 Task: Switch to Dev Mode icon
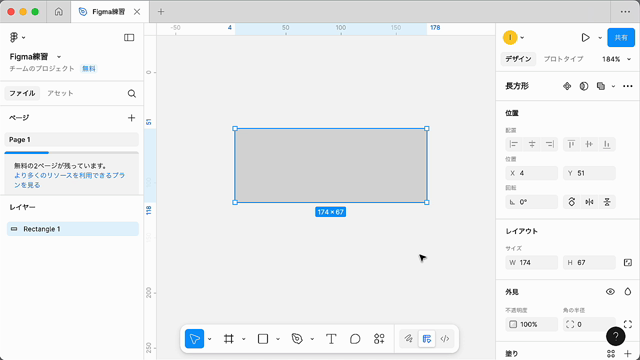click(x=445, y=339)
